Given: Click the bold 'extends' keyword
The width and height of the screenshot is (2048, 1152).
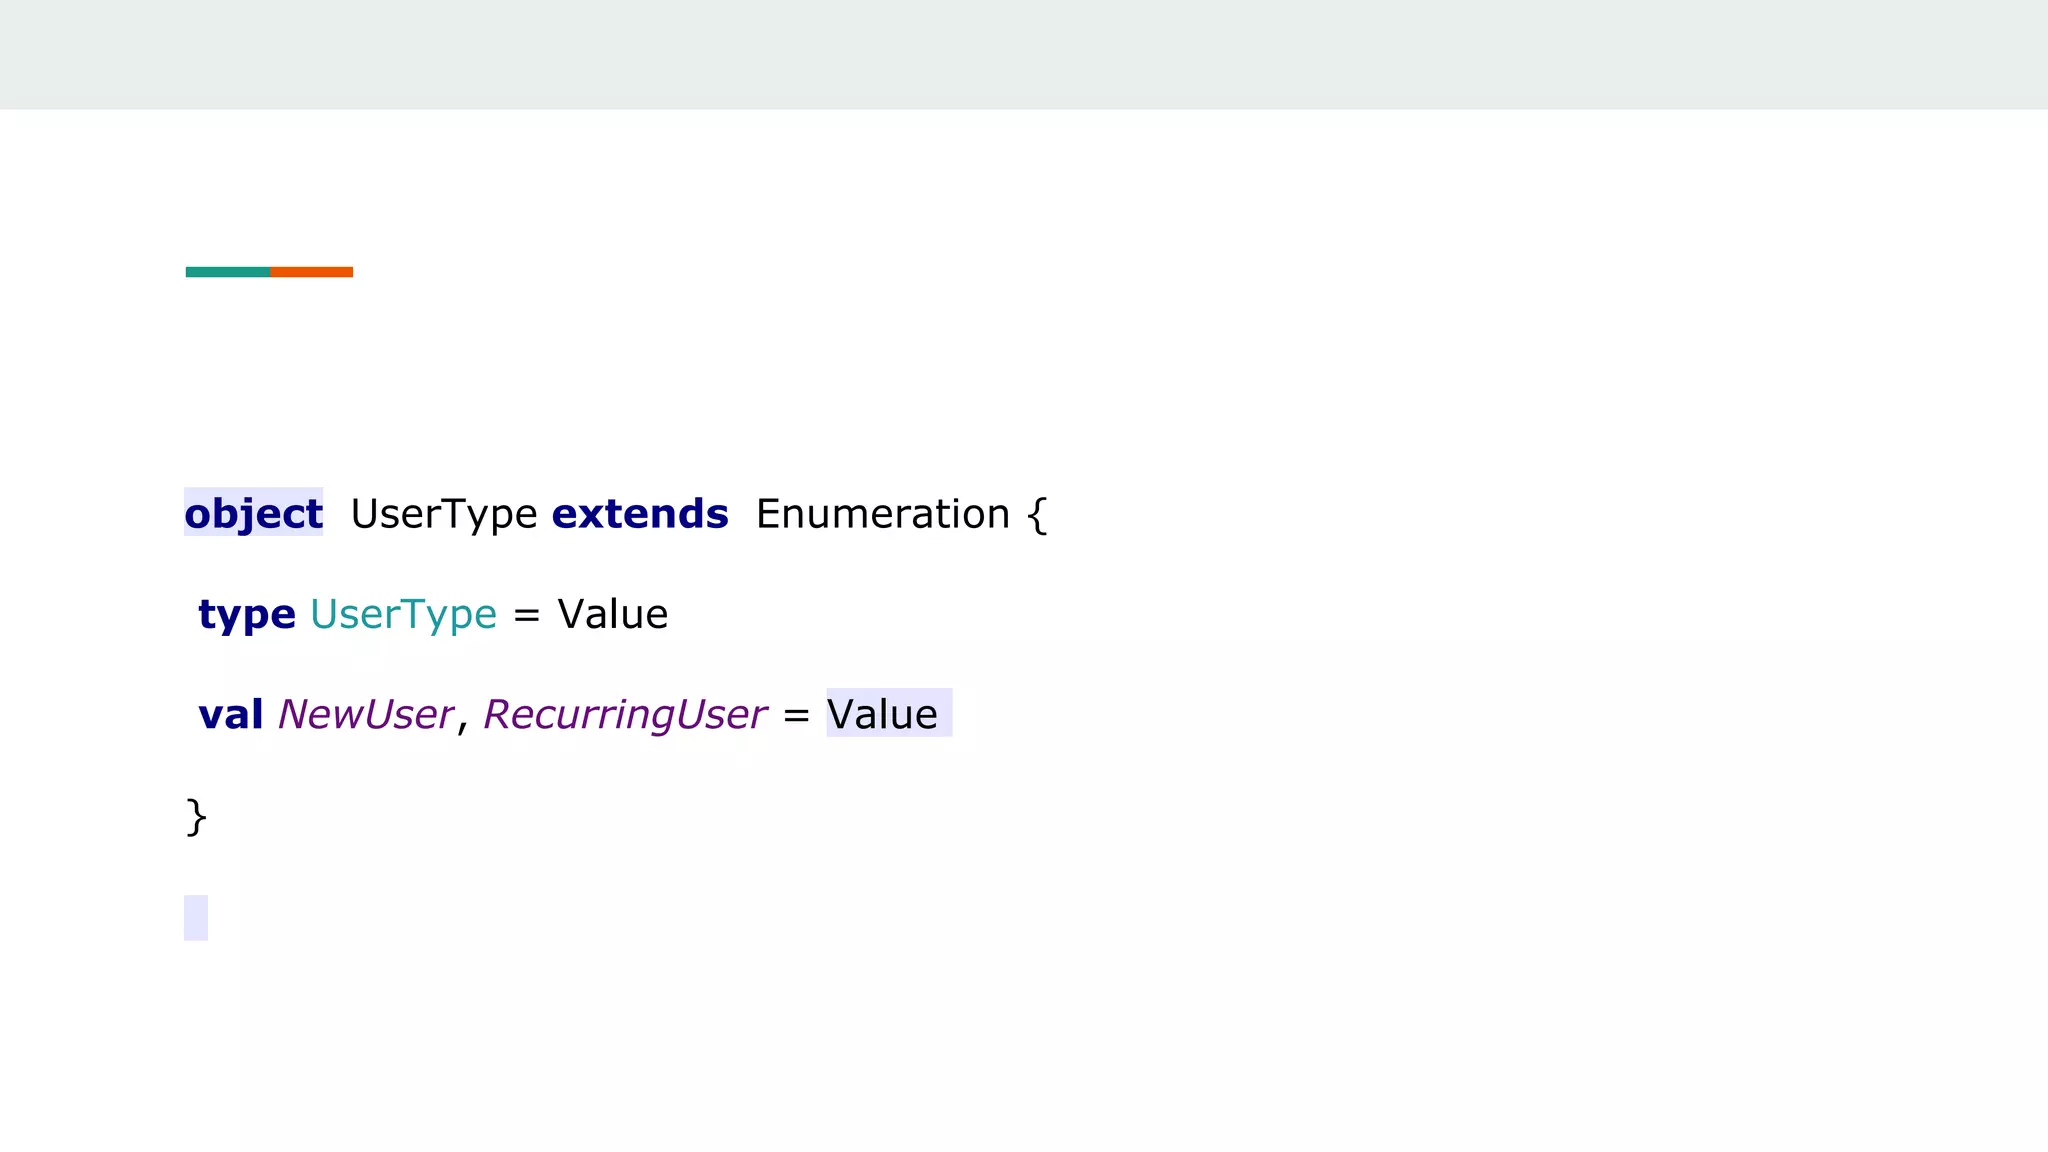Looking at the screenshot, I should pyautogui.click(x=640, y=514).
